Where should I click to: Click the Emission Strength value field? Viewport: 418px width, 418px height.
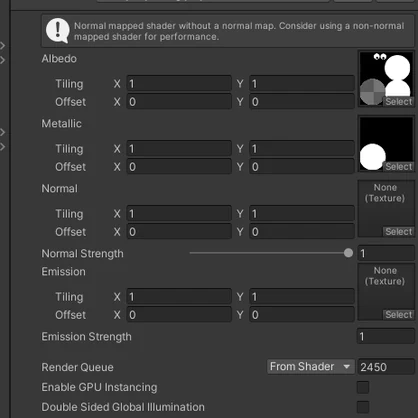(x=386, y=336)
